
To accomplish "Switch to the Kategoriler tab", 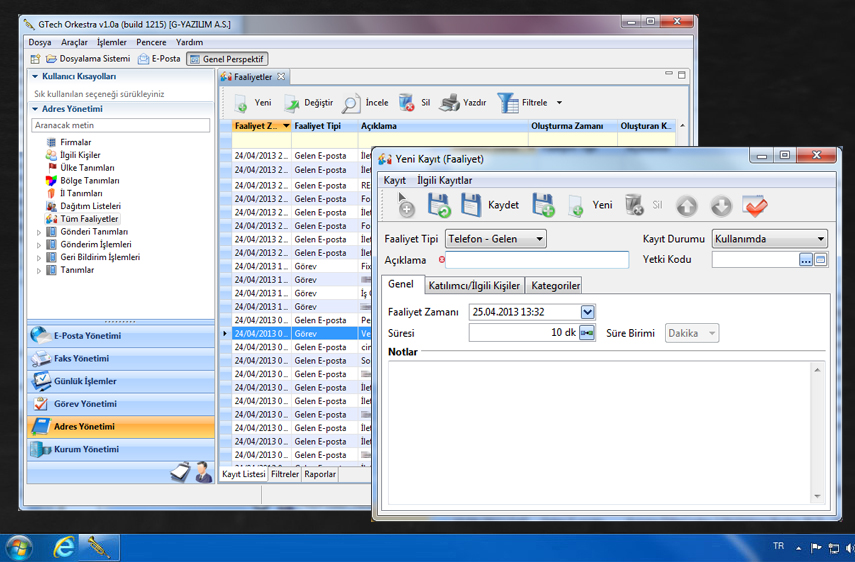I will coord(555,286).
